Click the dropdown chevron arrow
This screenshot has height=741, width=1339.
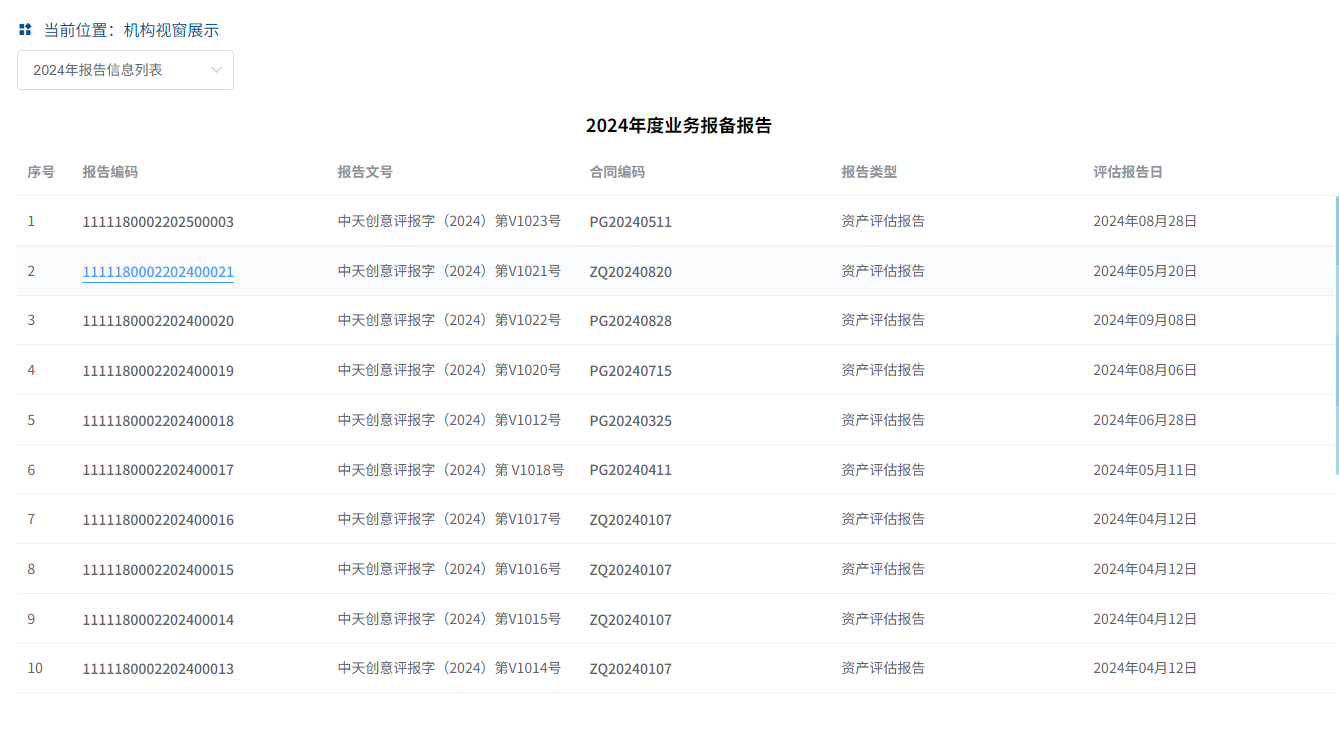tap(216, 70)
